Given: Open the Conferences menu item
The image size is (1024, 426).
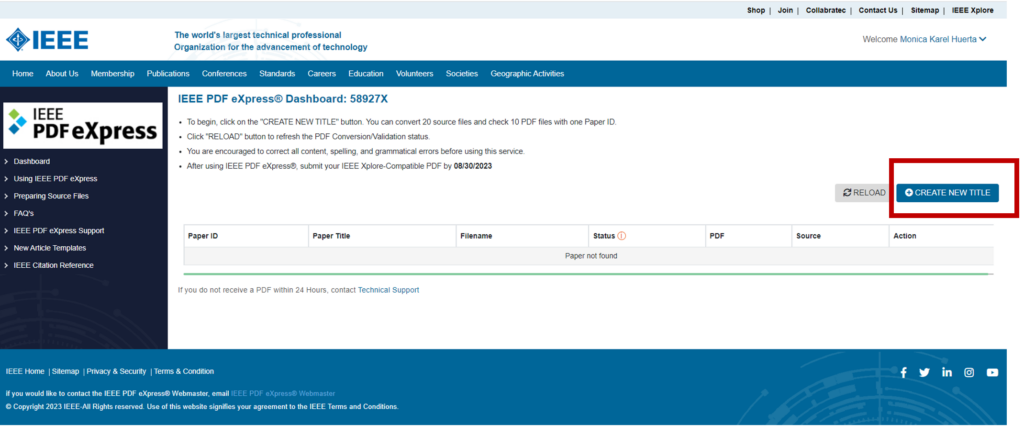Looking at the screenshot, I should 224,74.
